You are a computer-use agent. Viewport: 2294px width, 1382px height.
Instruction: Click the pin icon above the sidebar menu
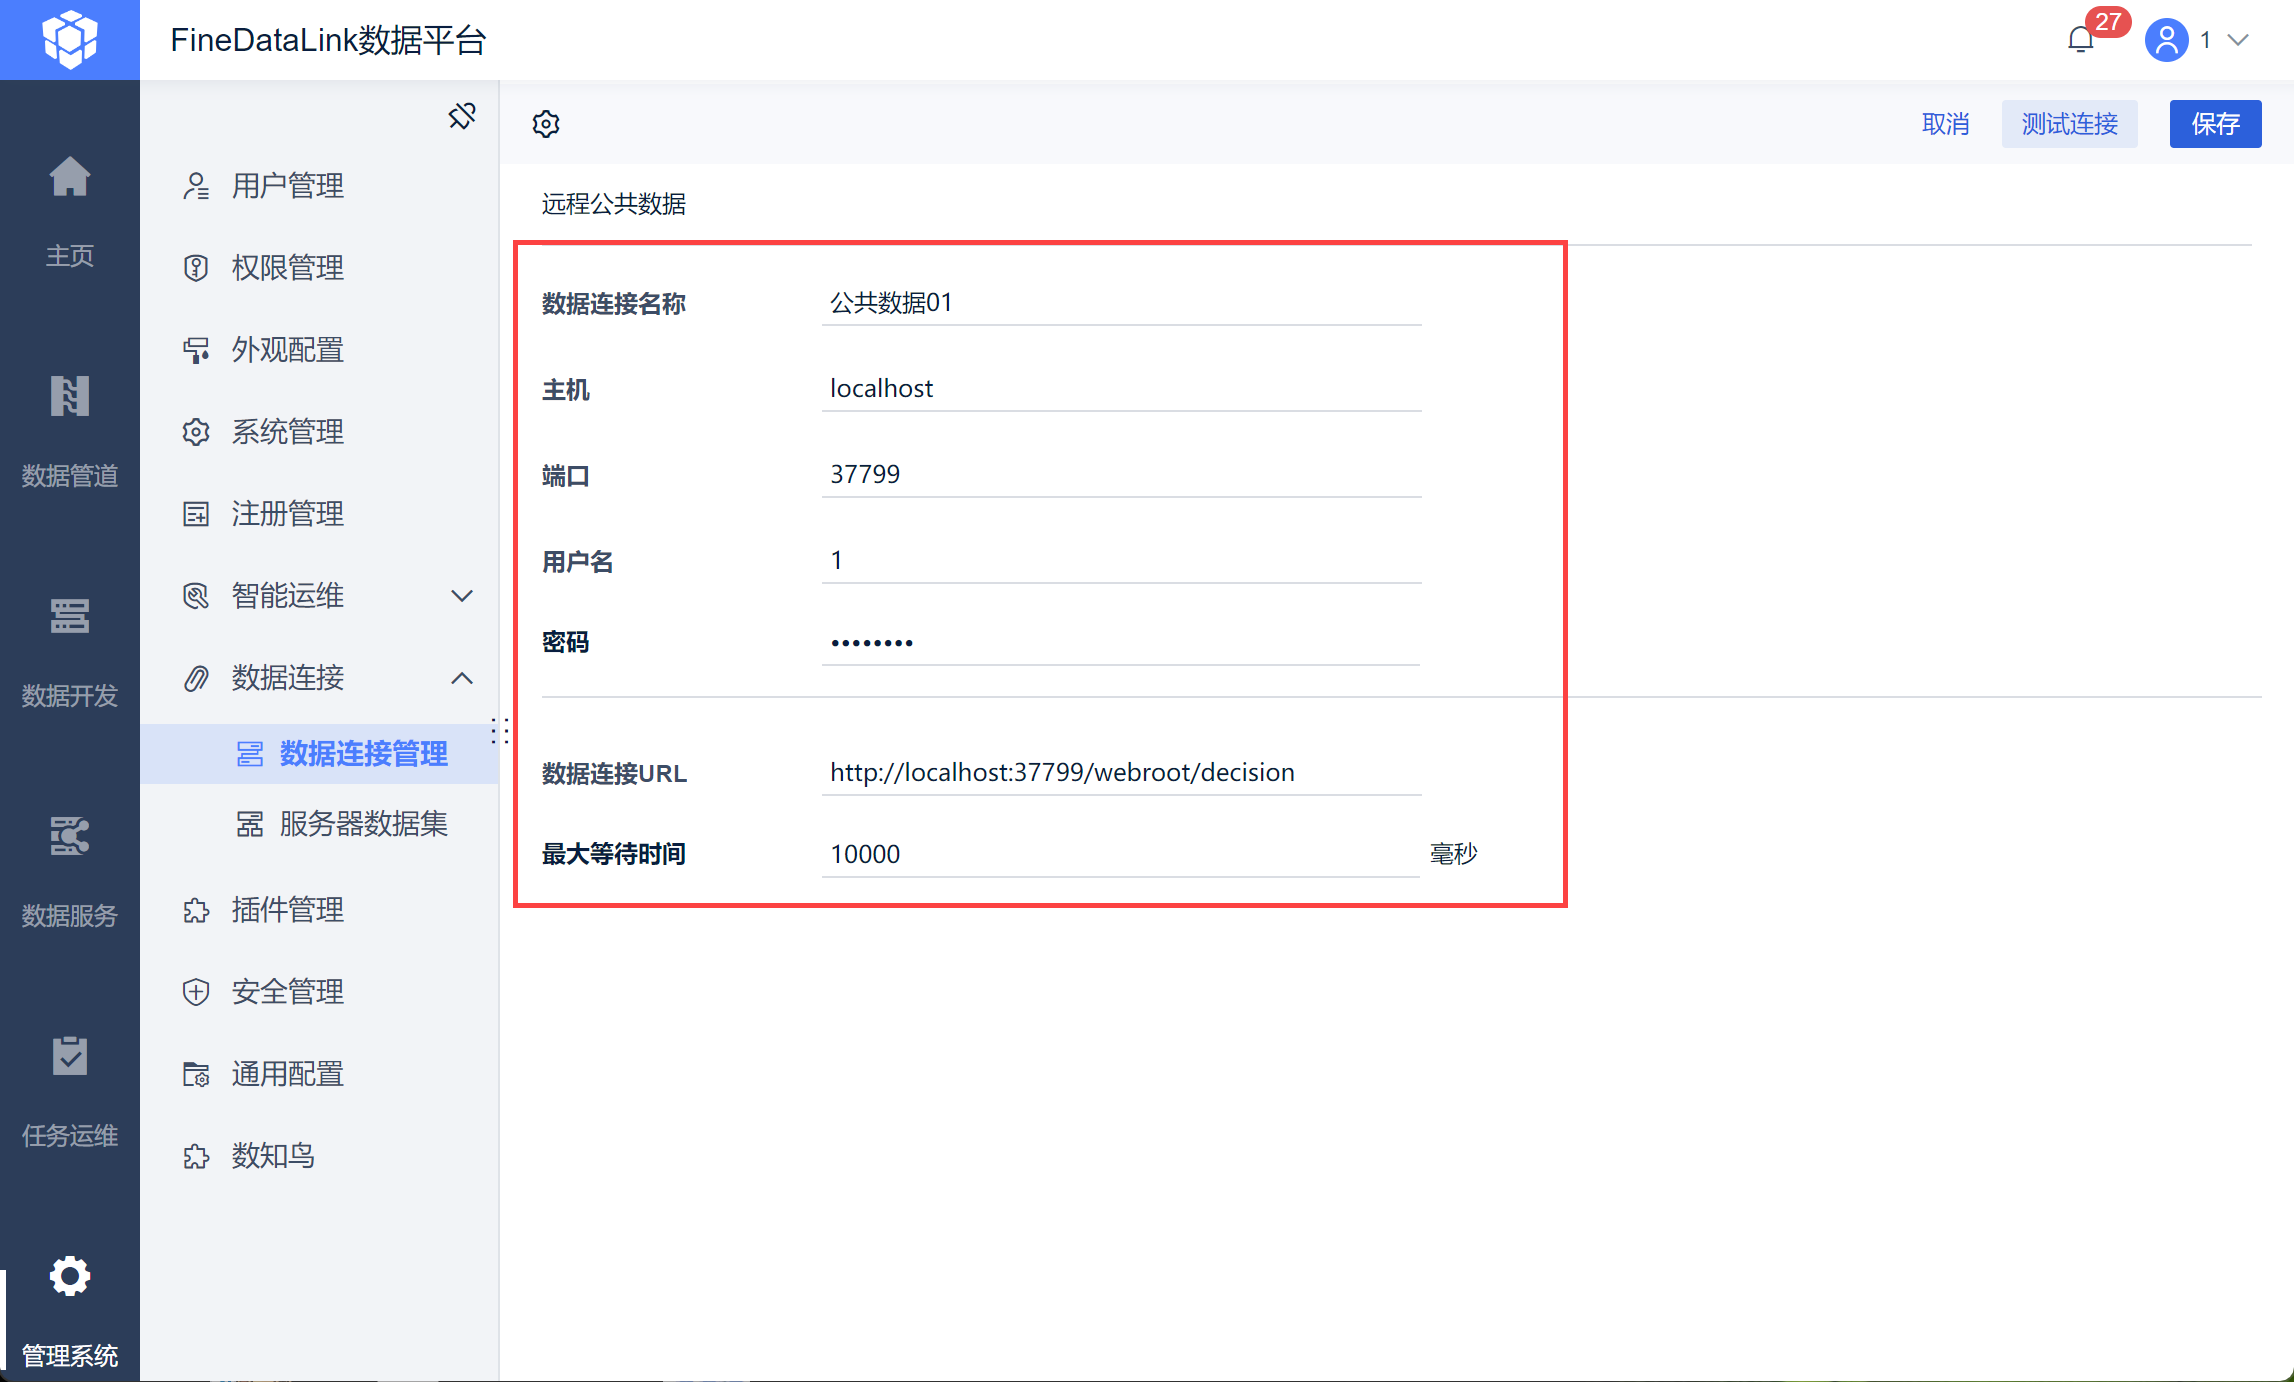[x=461, y=116]
